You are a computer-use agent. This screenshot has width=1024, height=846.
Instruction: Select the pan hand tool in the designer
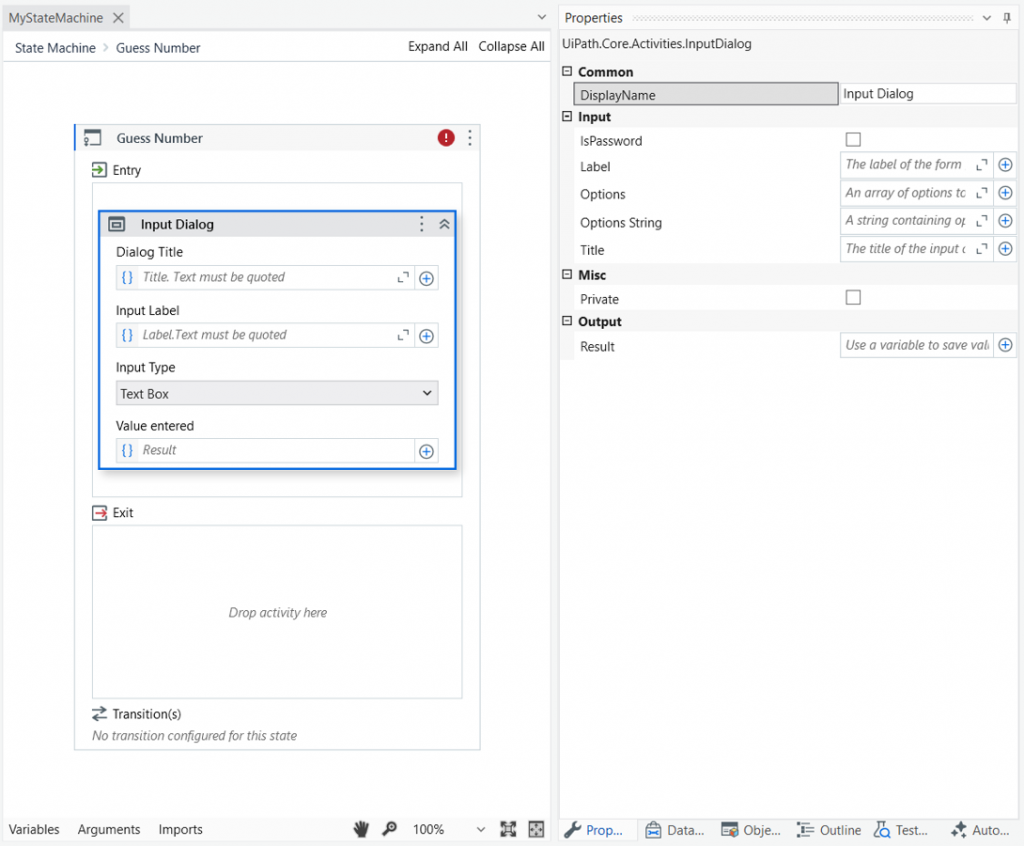361,829
